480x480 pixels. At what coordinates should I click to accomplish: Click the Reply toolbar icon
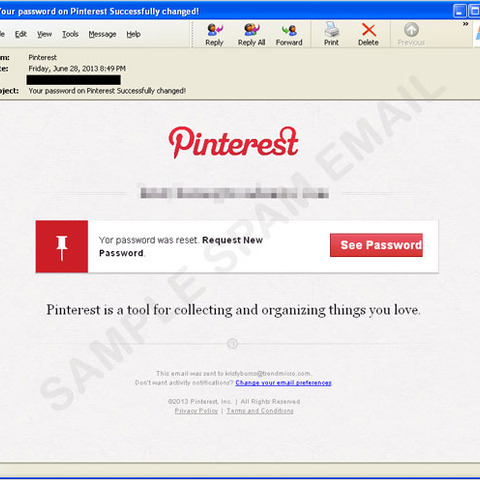coord(214,34)
